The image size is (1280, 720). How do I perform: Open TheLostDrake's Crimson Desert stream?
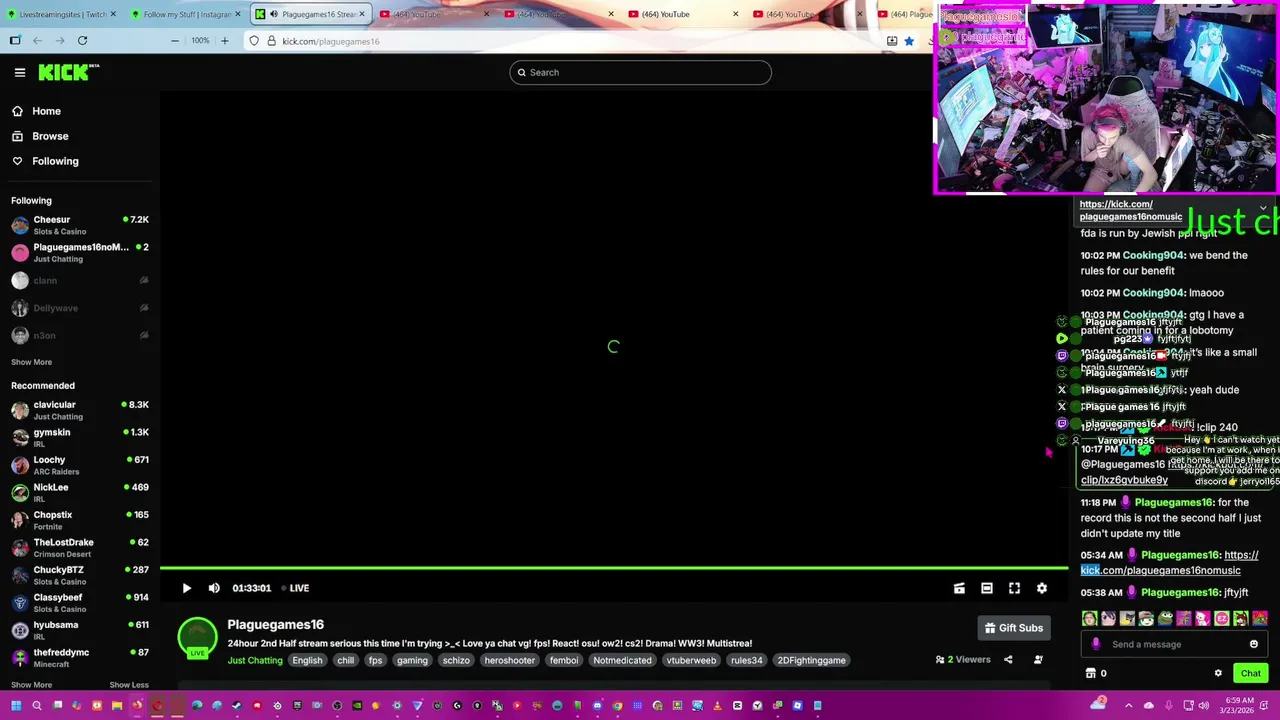[80, 547]
